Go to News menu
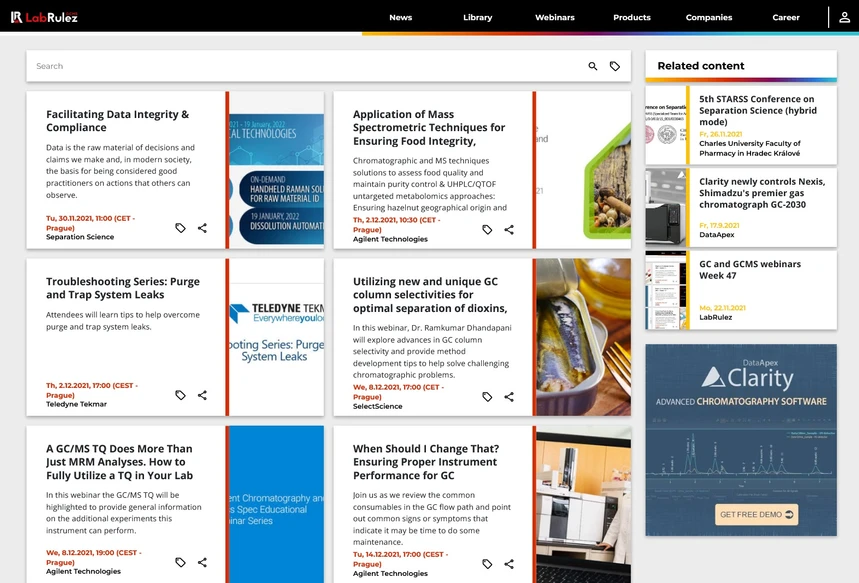The image size is (859, 583). tap(400, 18)
